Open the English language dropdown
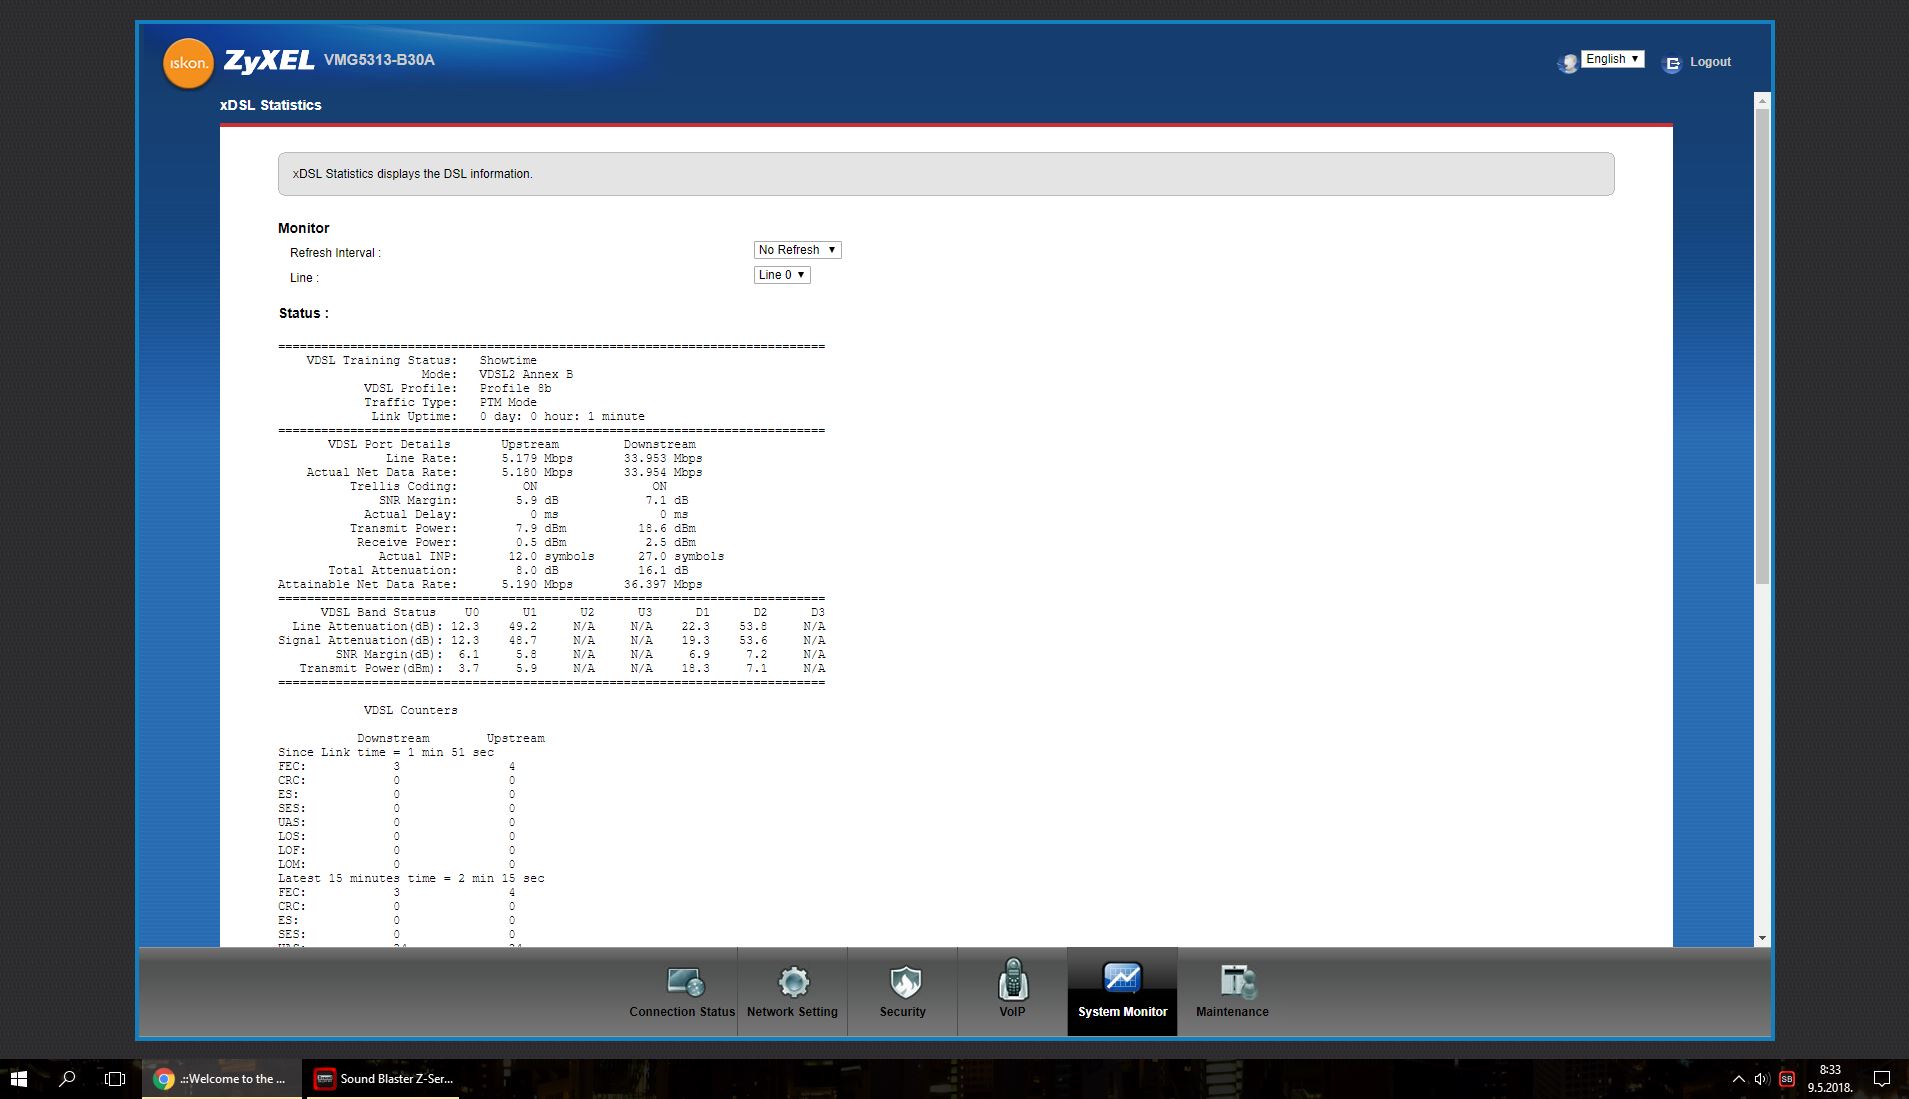 (x=1612, y=59)
